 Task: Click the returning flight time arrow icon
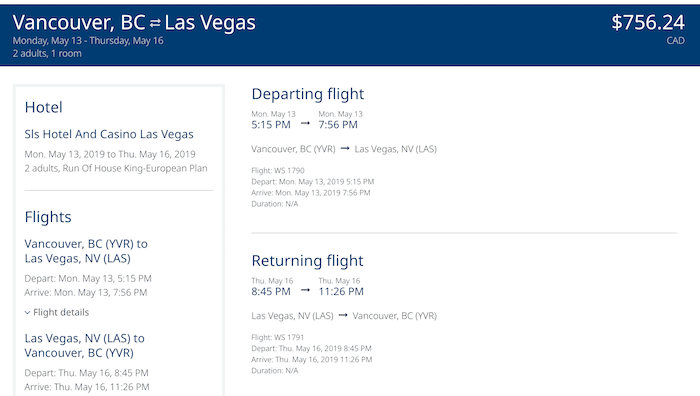point(305,290)
